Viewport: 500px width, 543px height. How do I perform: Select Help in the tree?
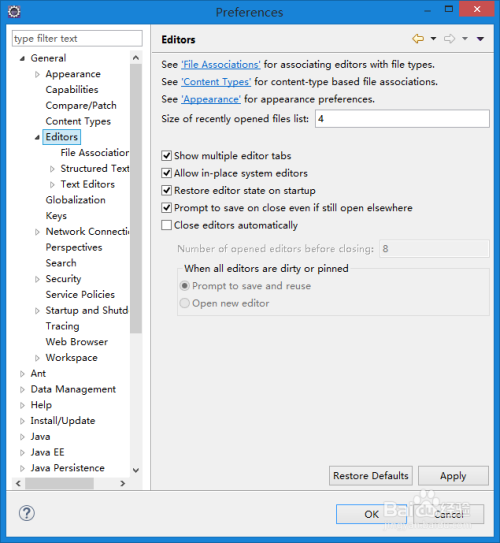(41, 405)
